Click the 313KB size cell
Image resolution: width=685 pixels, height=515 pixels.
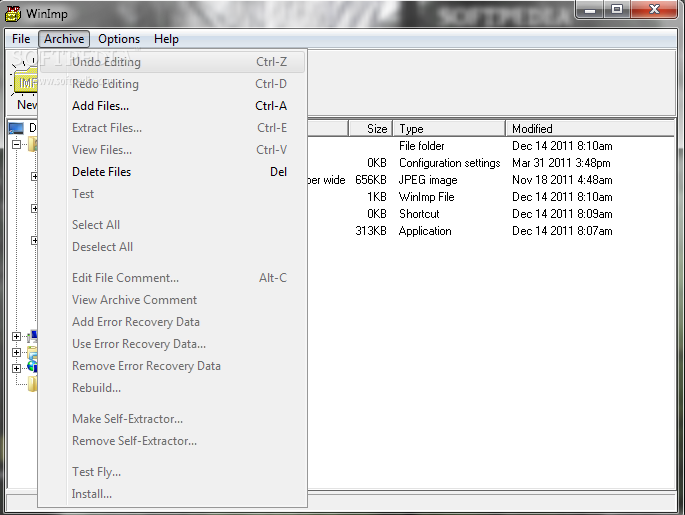coord(371,231)
